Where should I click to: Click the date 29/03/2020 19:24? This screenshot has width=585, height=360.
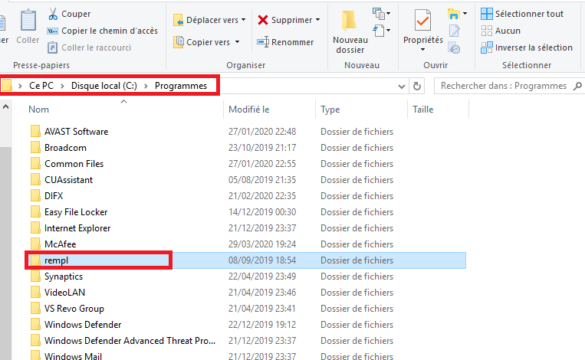pyautogui.click(x=262, y=244)
